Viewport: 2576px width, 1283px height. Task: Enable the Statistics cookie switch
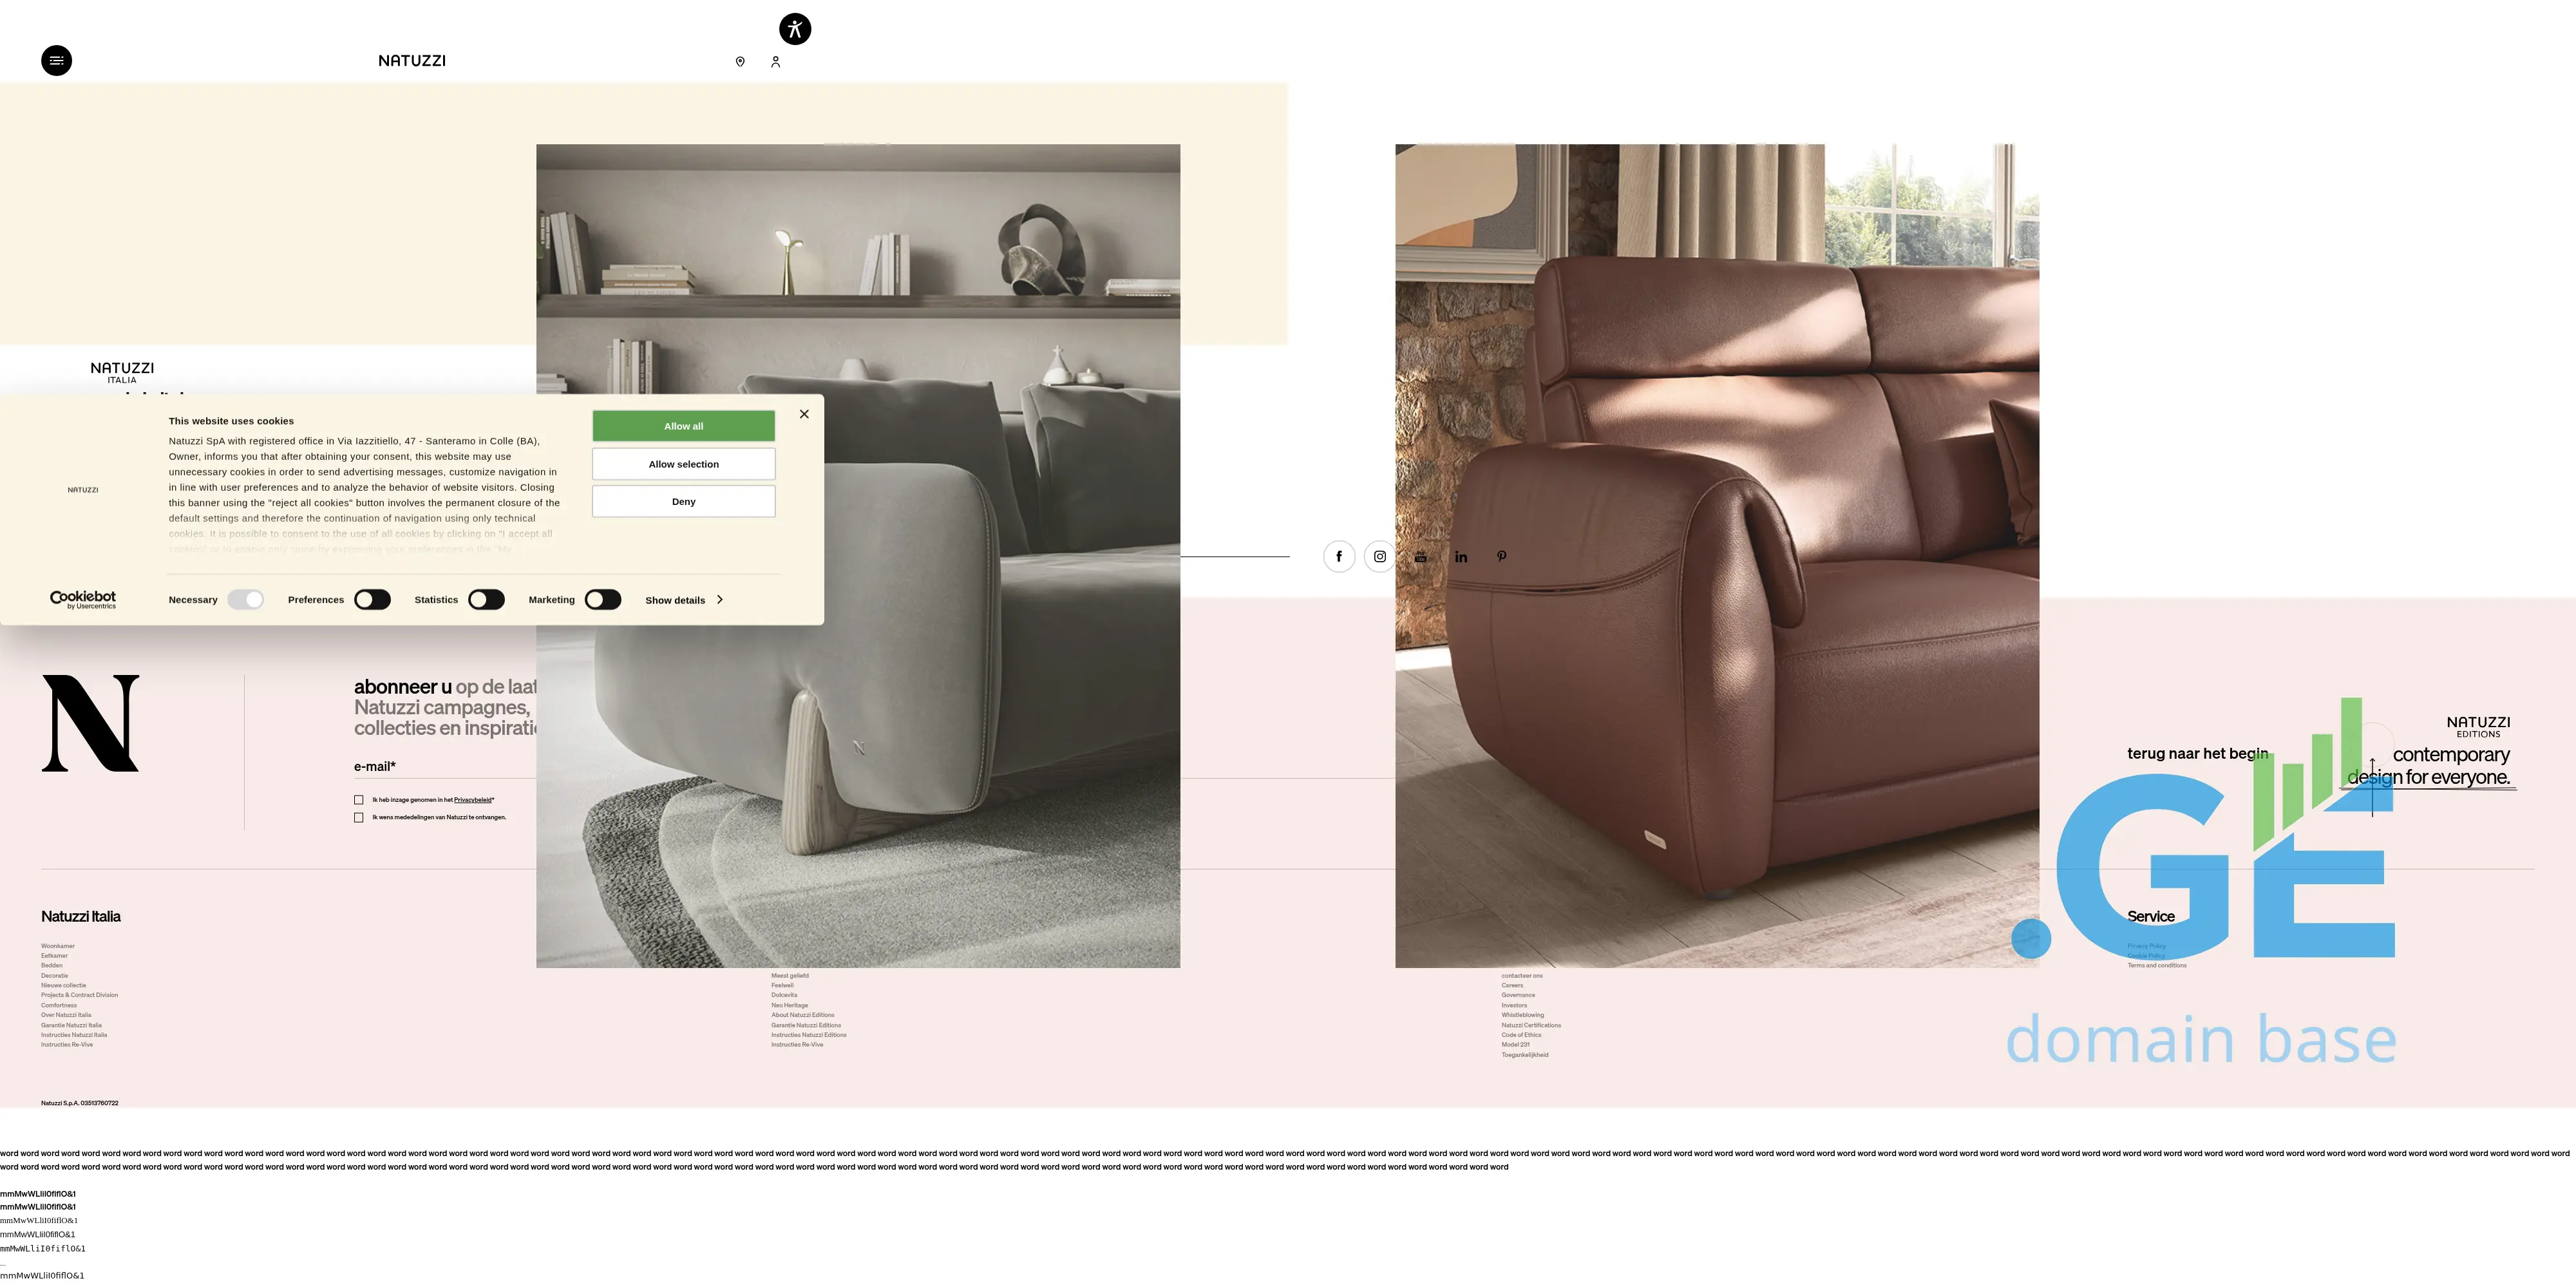click(x=486, y=600)
